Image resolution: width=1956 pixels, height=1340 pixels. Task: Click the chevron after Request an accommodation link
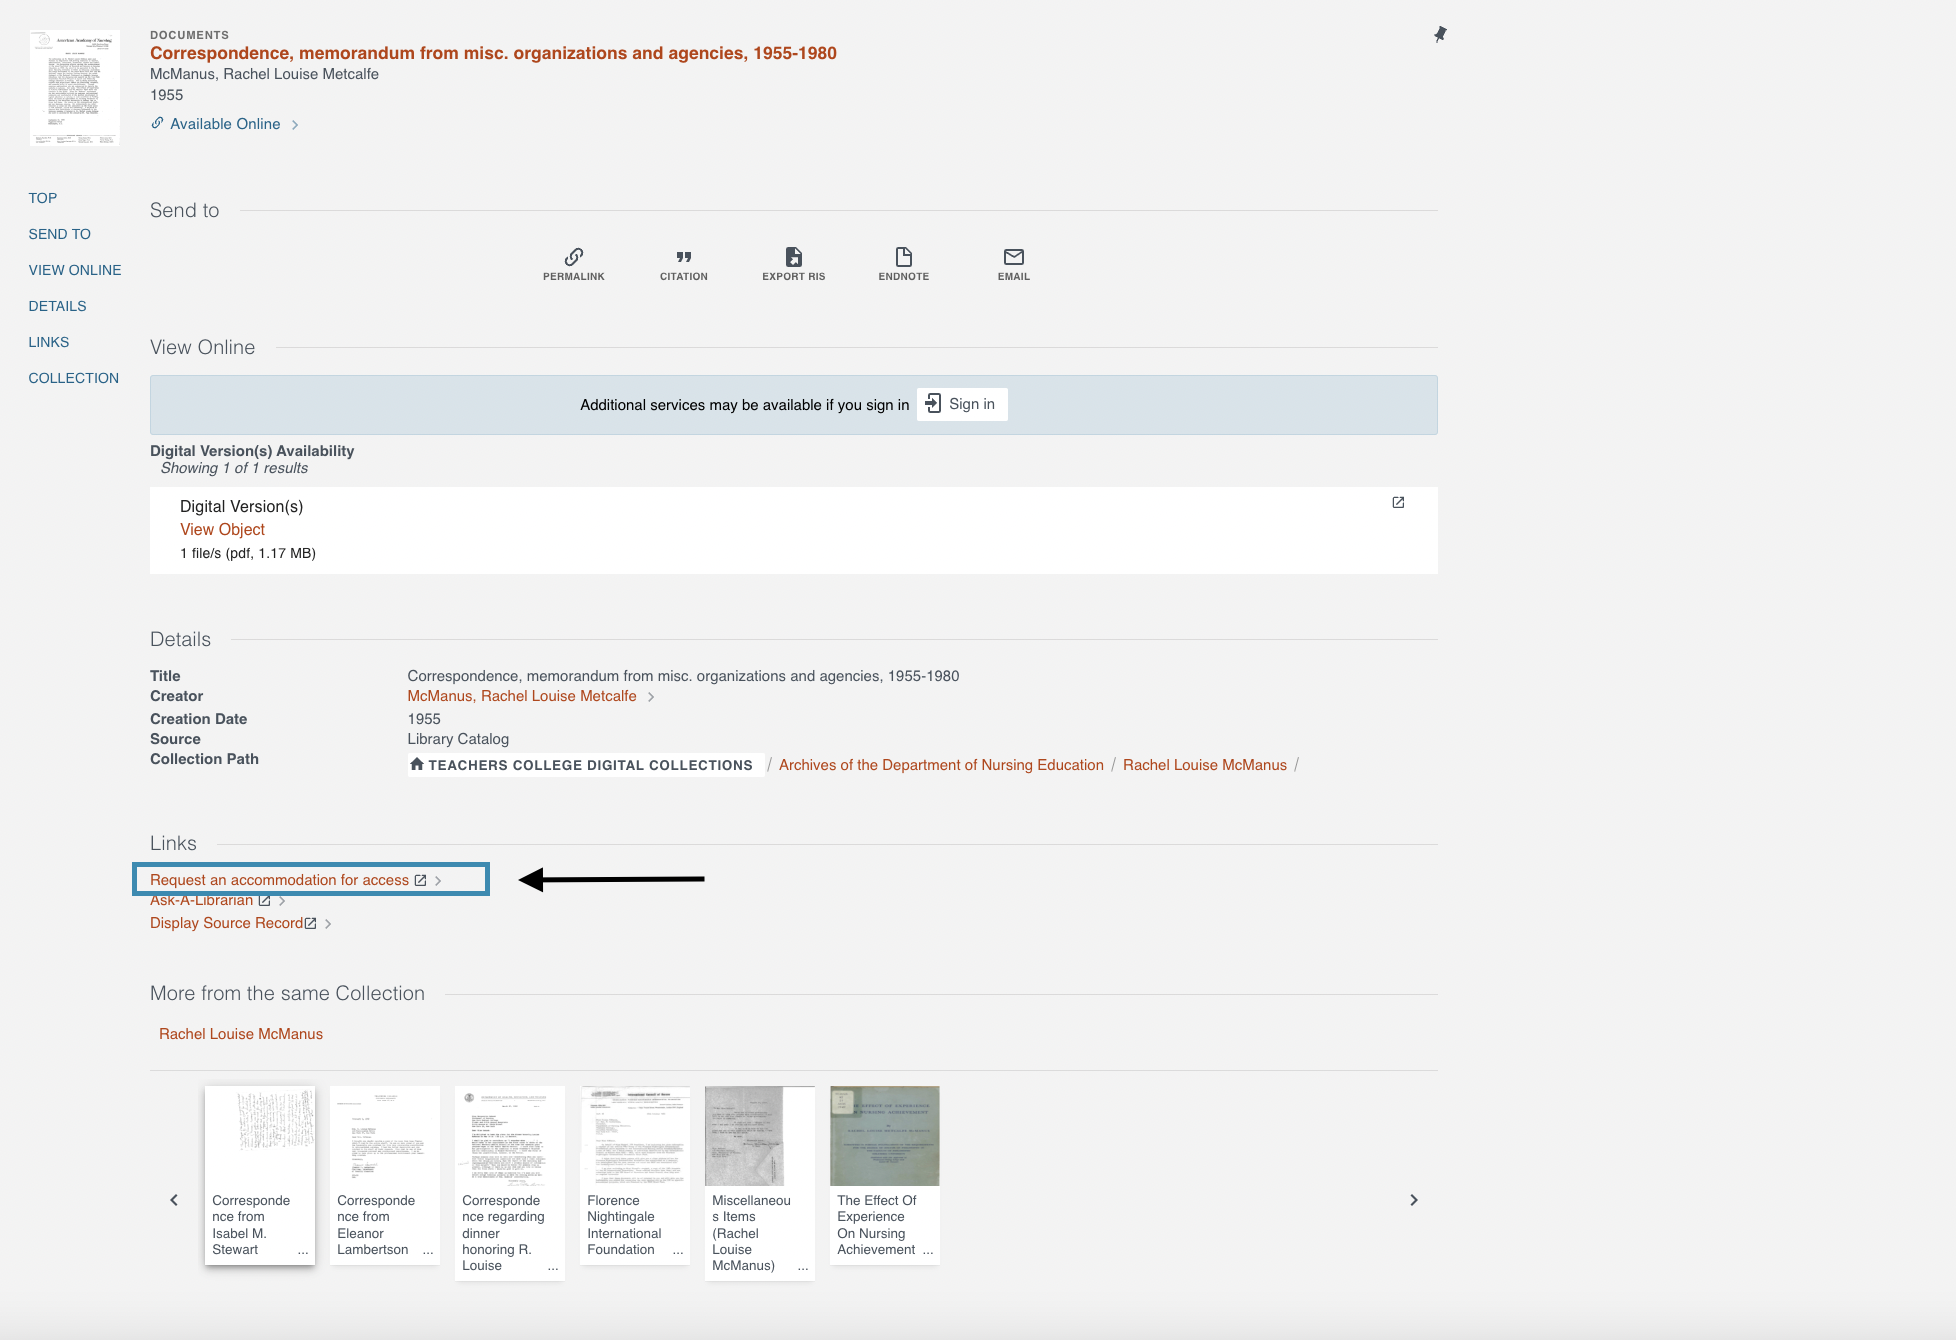coord(438,880)
